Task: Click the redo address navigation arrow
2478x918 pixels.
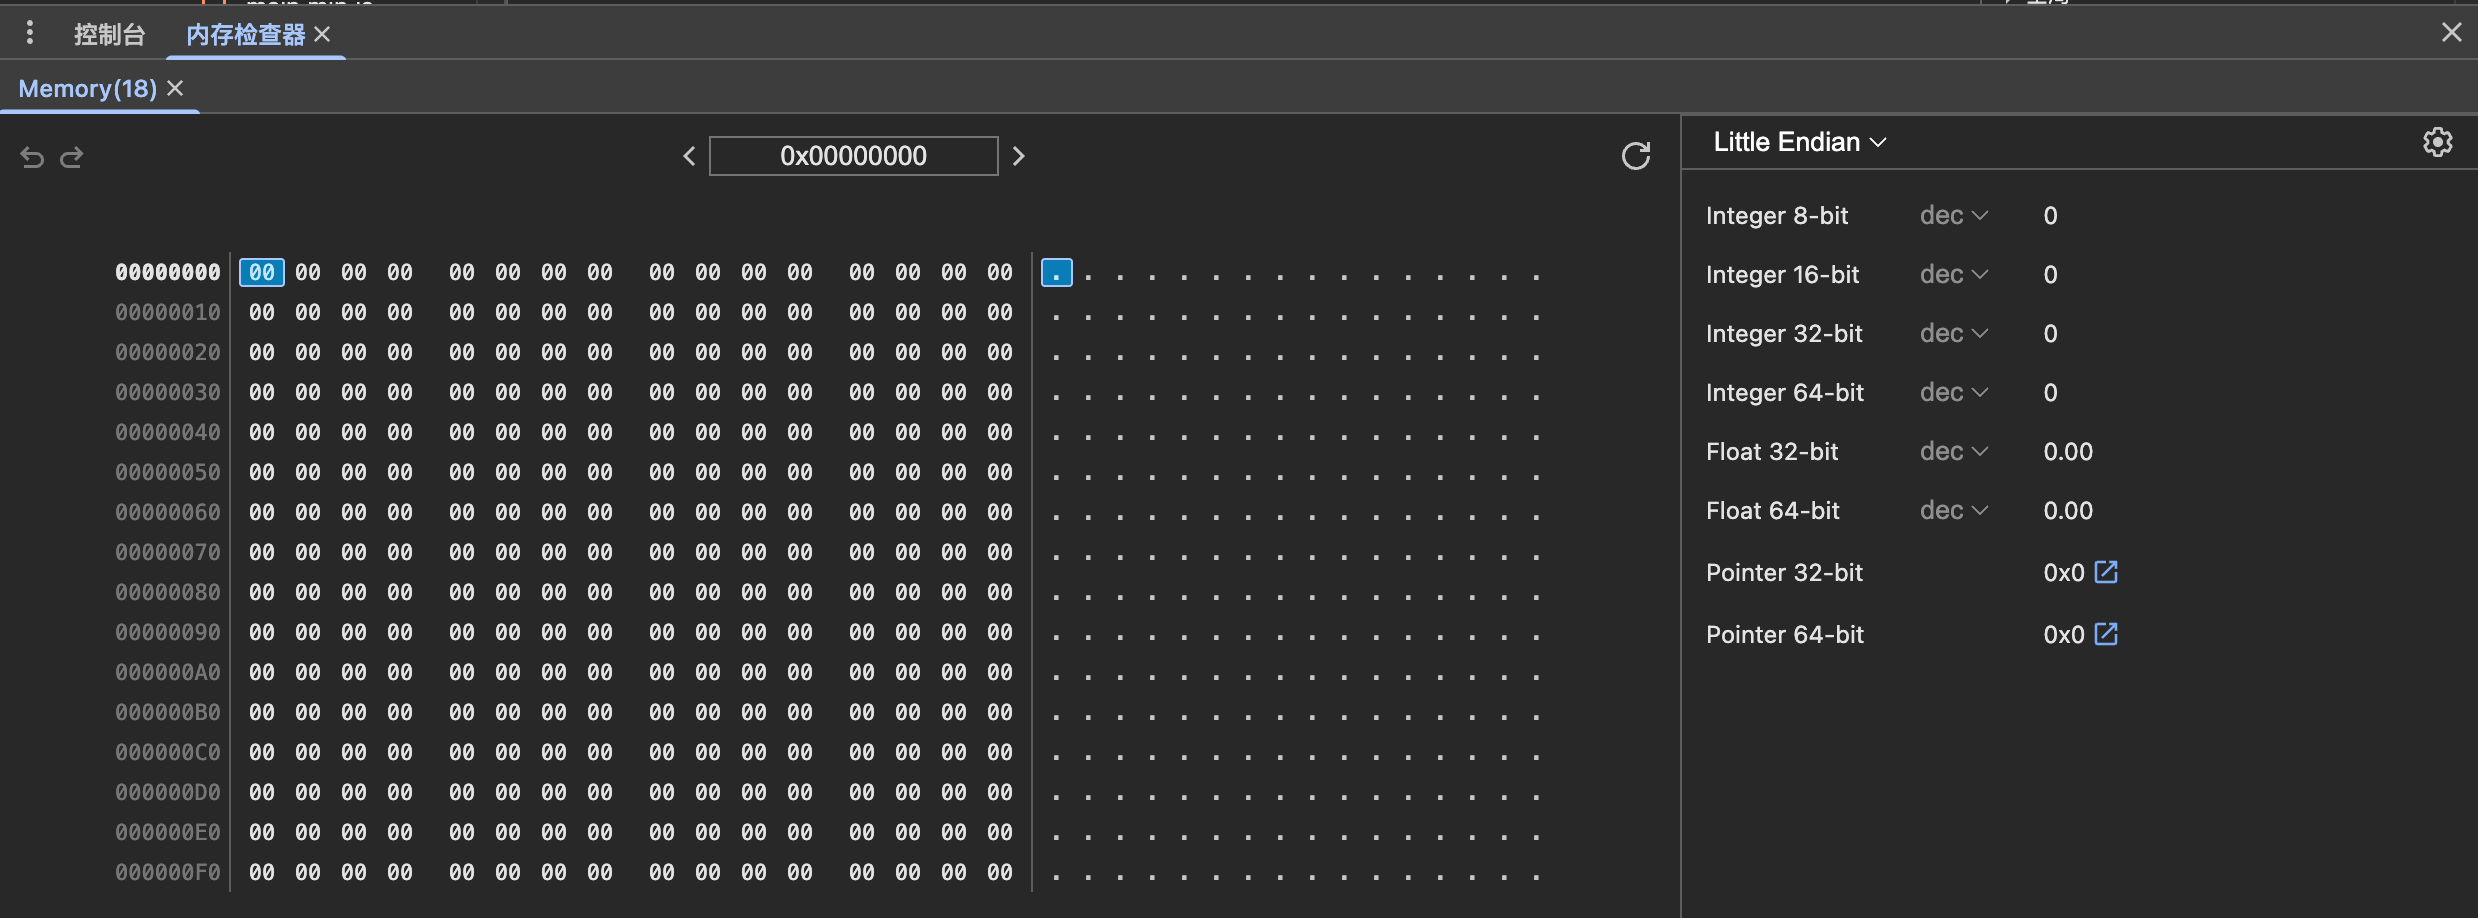Action: 72,157
